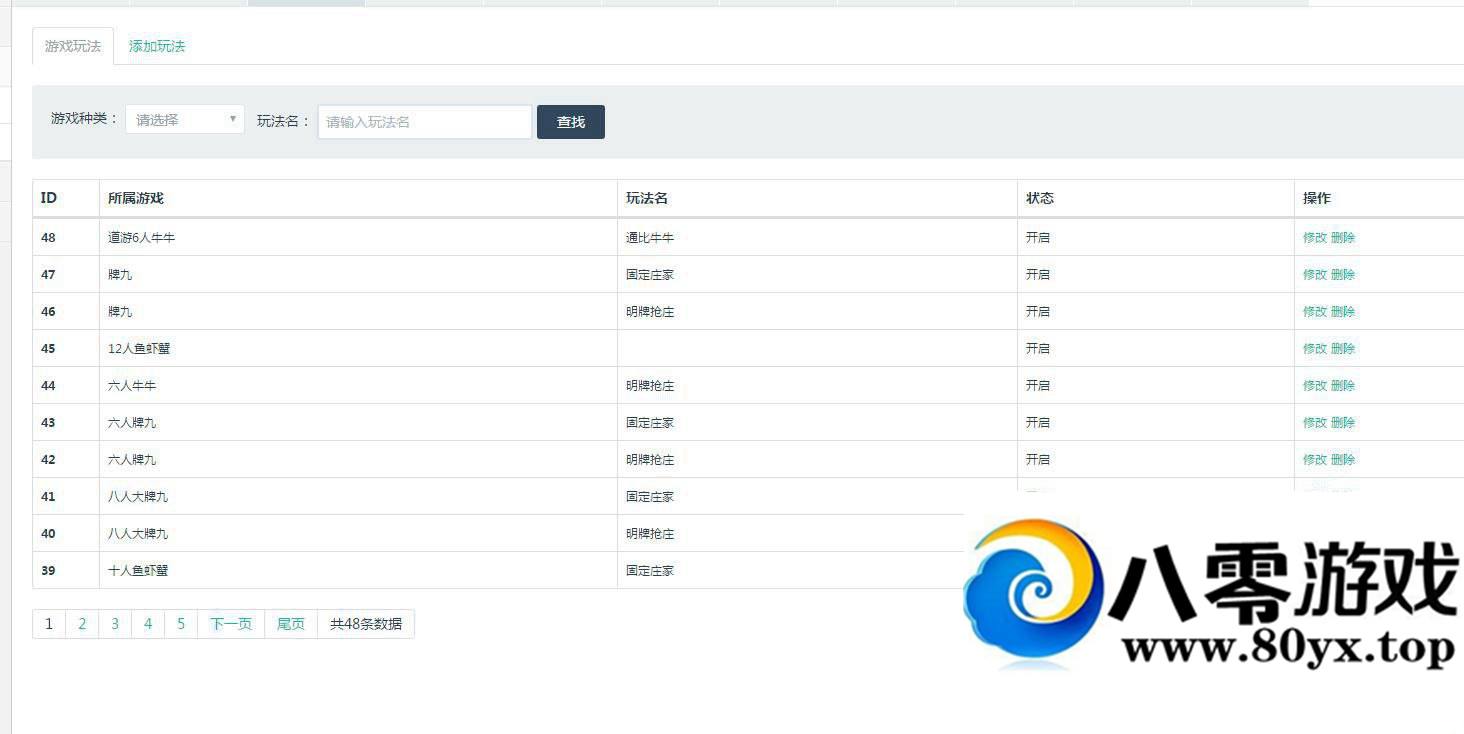Open 修改 for row ID 43
Image resolution: width=1464 pixels, height=734 pixels.
click(1314, 423)
